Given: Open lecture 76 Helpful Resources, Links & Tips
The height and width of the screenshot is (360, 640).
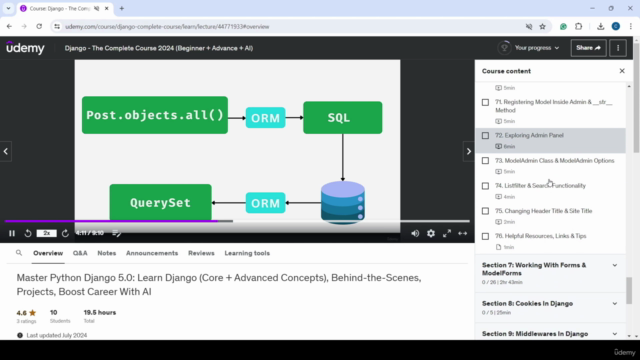Looking at the screenshot, I should [x=540, y=236].
